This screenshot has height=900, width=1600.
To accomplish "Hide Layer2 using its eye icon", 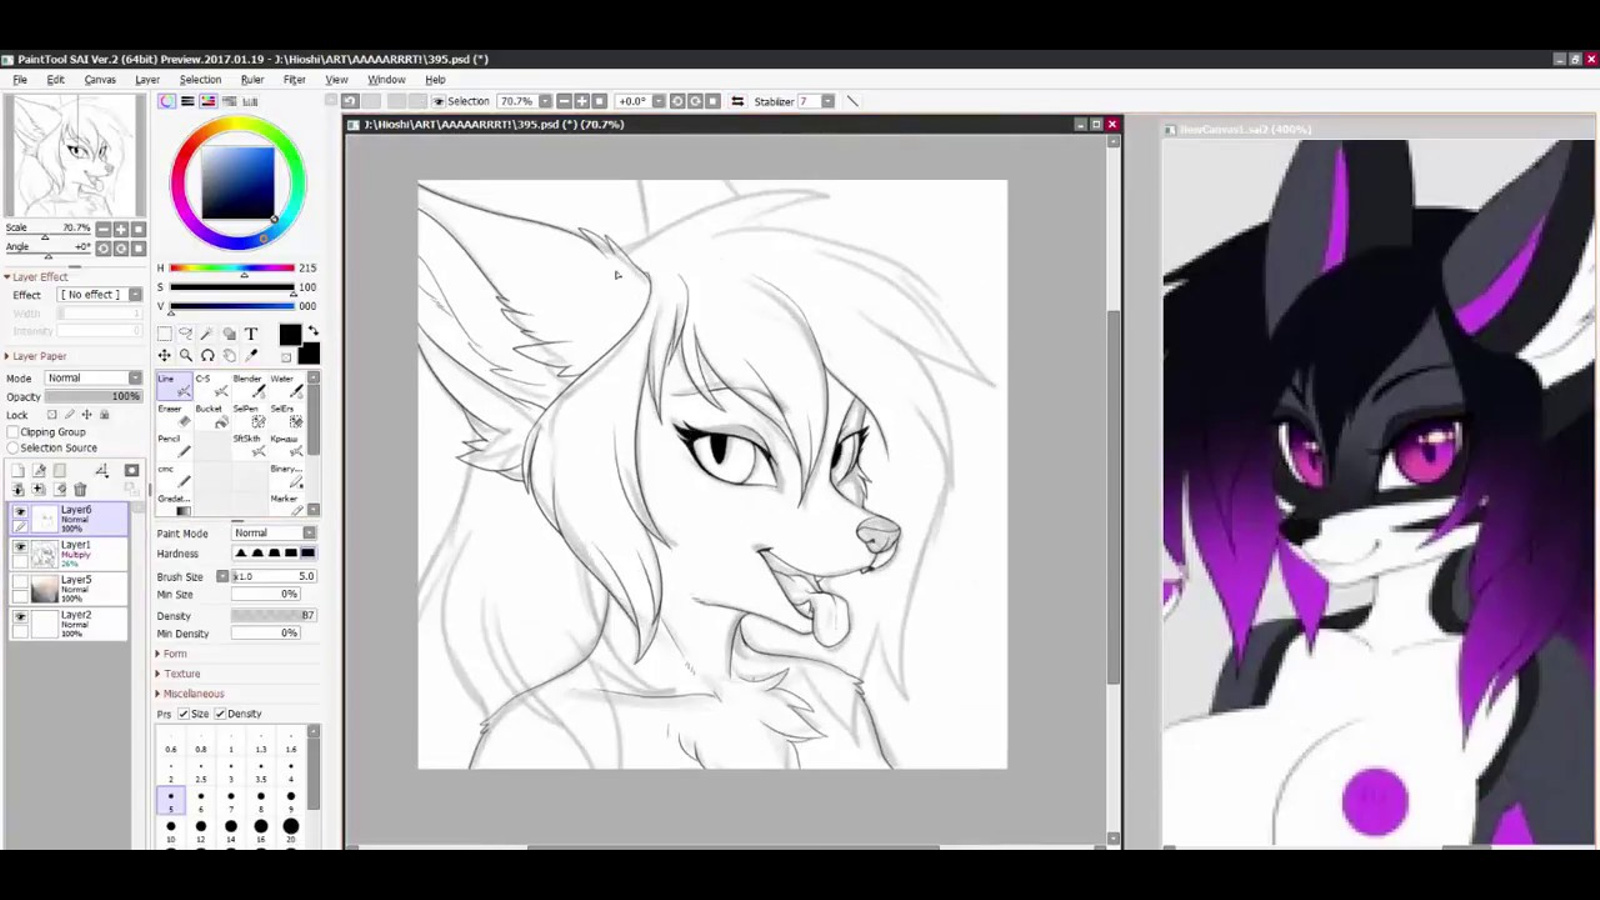I will (20, 617).
